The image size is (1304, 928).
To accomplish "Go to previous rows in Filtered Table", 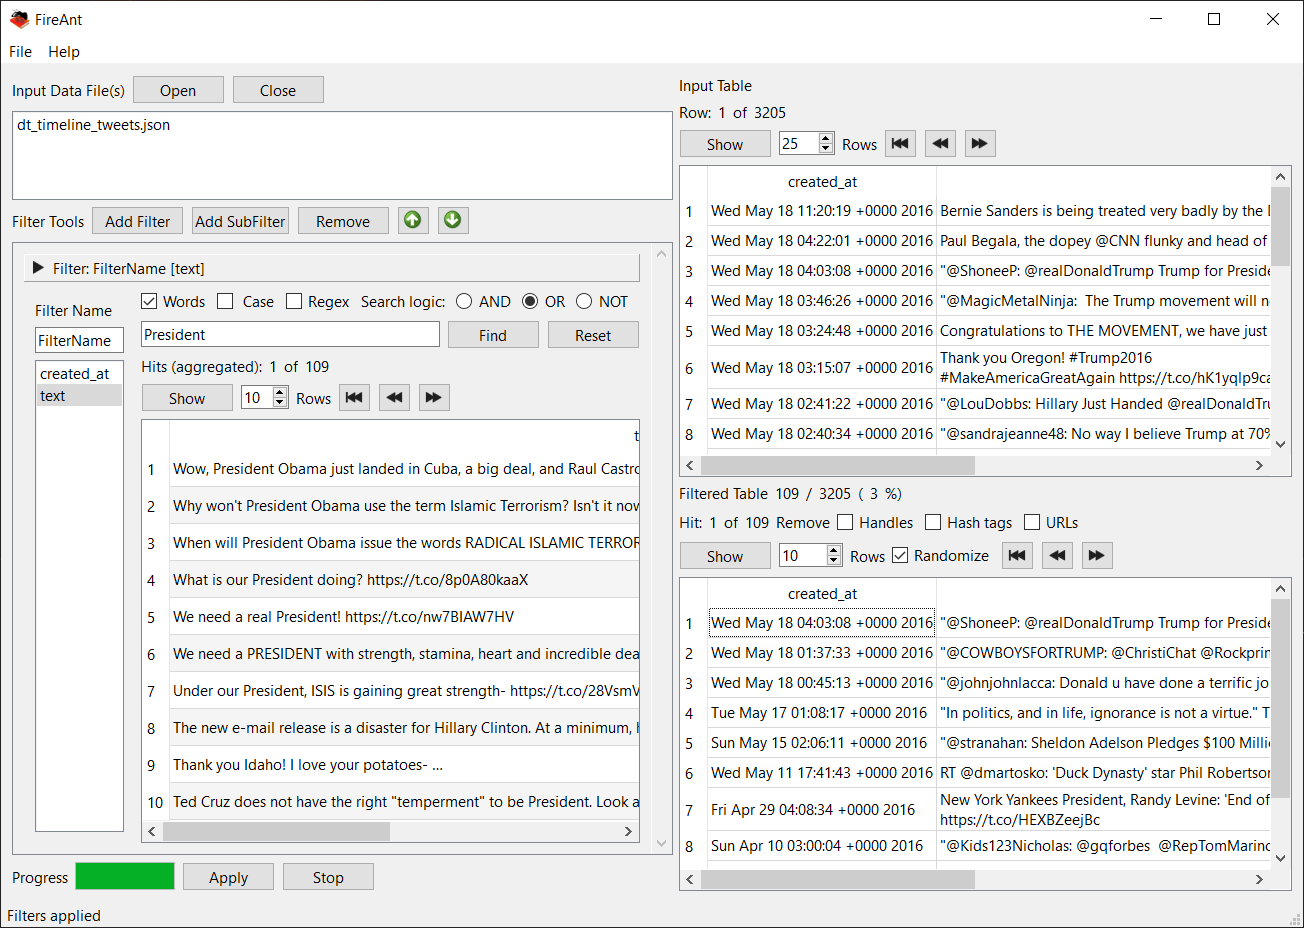I will (1057, 556).
